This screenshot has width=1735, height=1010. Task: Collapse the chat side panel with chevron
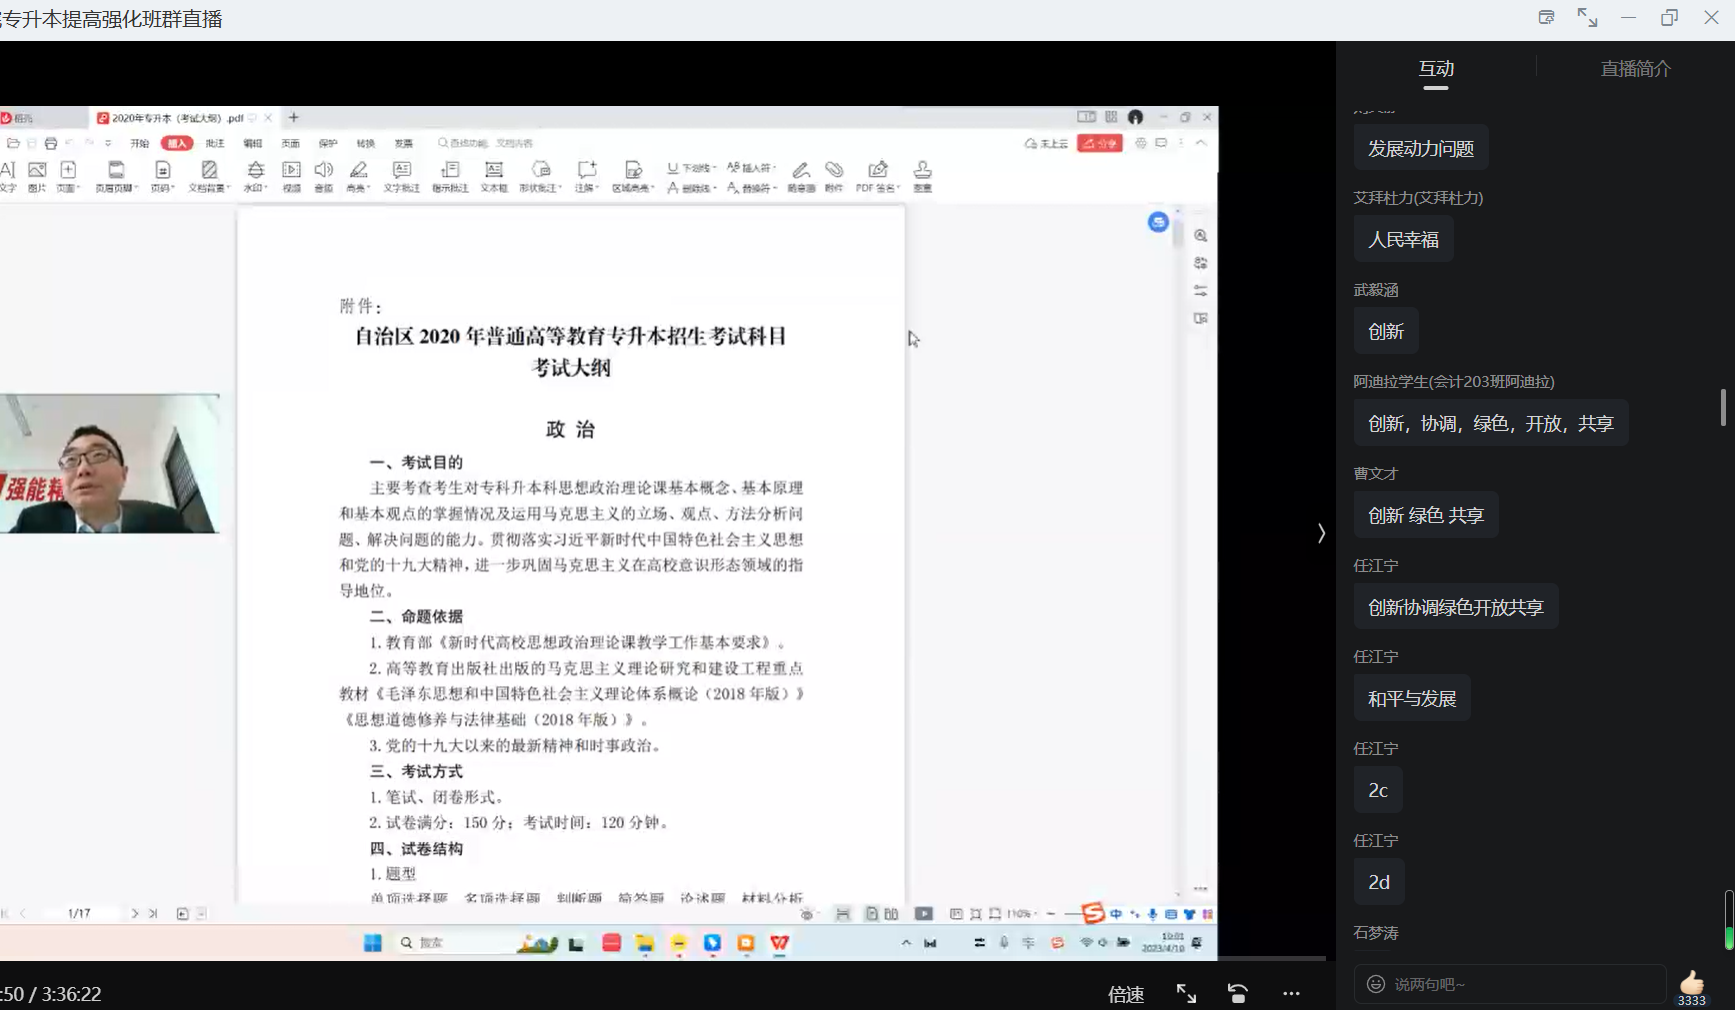tap(1321, 533)
